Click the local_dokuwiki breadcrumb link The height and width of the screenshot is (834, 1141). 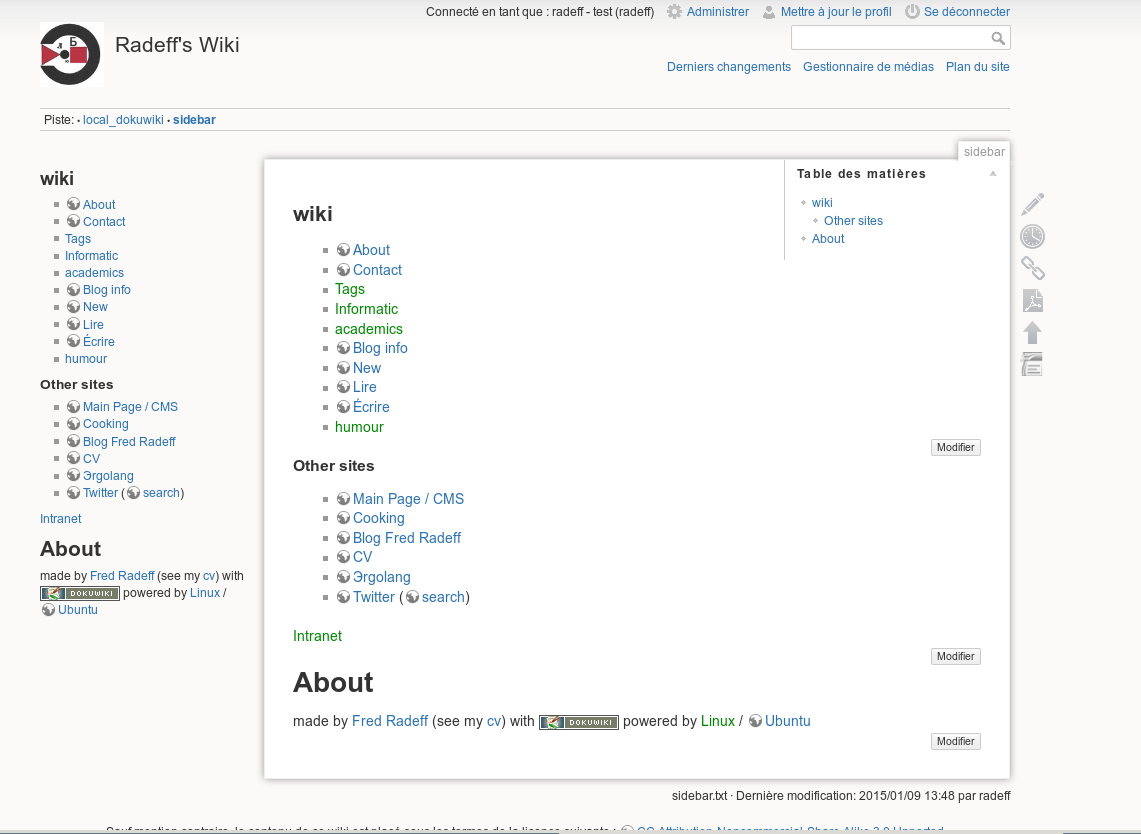(123, 120)
